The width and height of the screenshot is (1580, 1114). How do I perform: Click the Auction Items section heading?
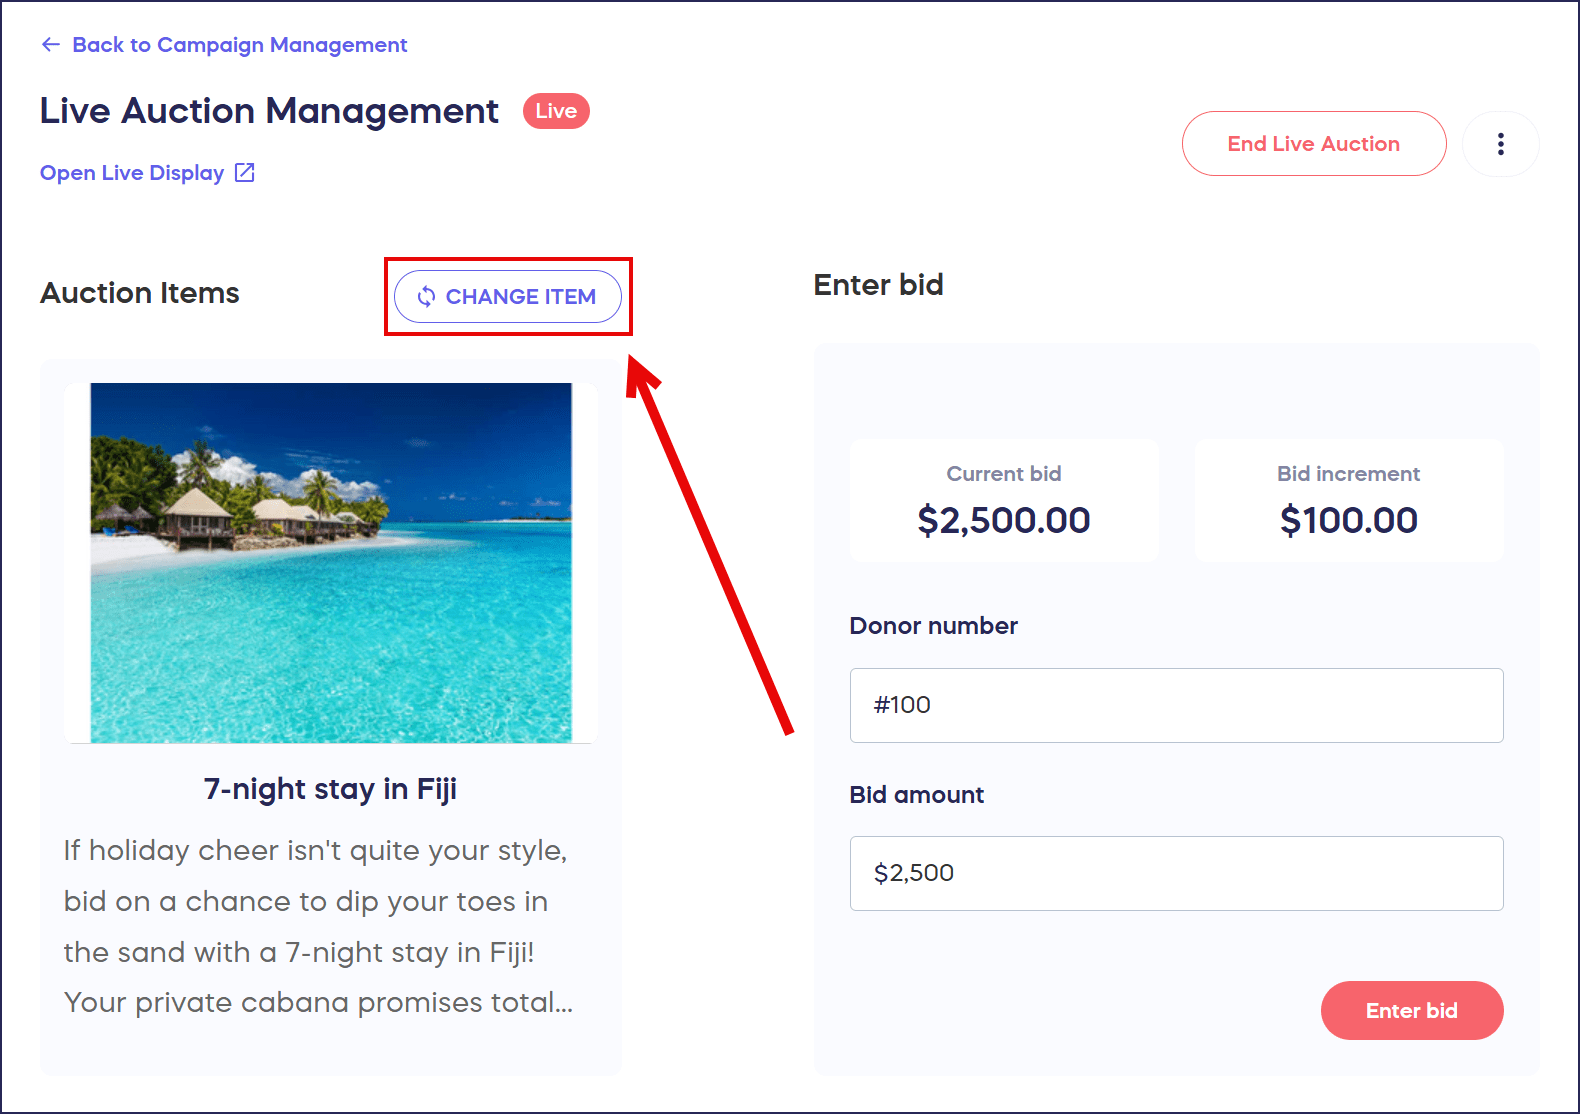[x=140, y=293]
